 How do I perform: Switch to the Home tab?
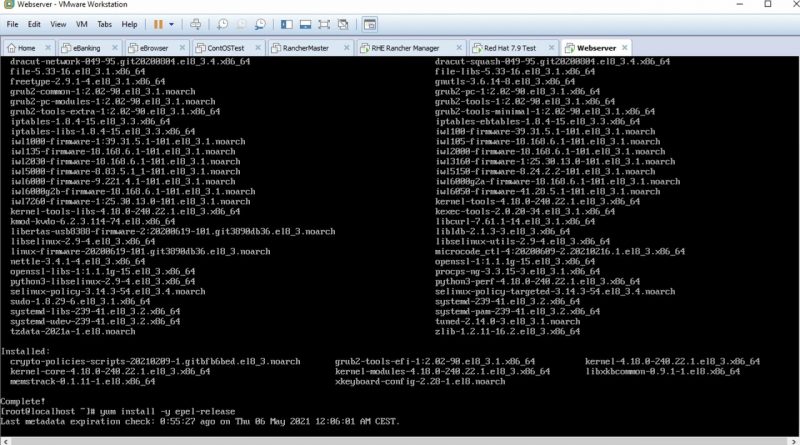pos(26,48)
